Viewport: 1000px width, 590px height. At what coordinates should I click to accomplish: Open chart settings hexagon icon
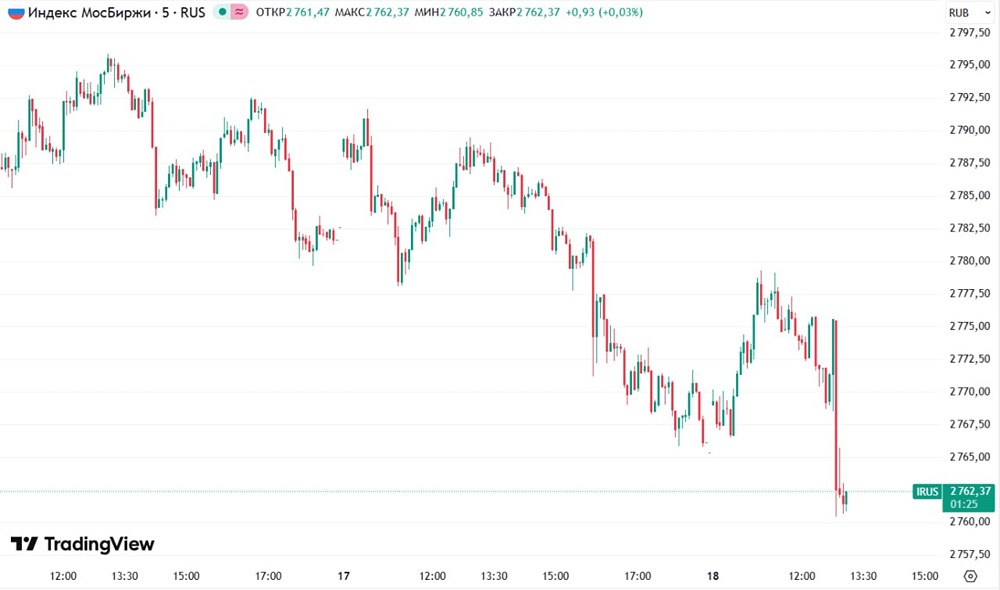tap(969, 576)
